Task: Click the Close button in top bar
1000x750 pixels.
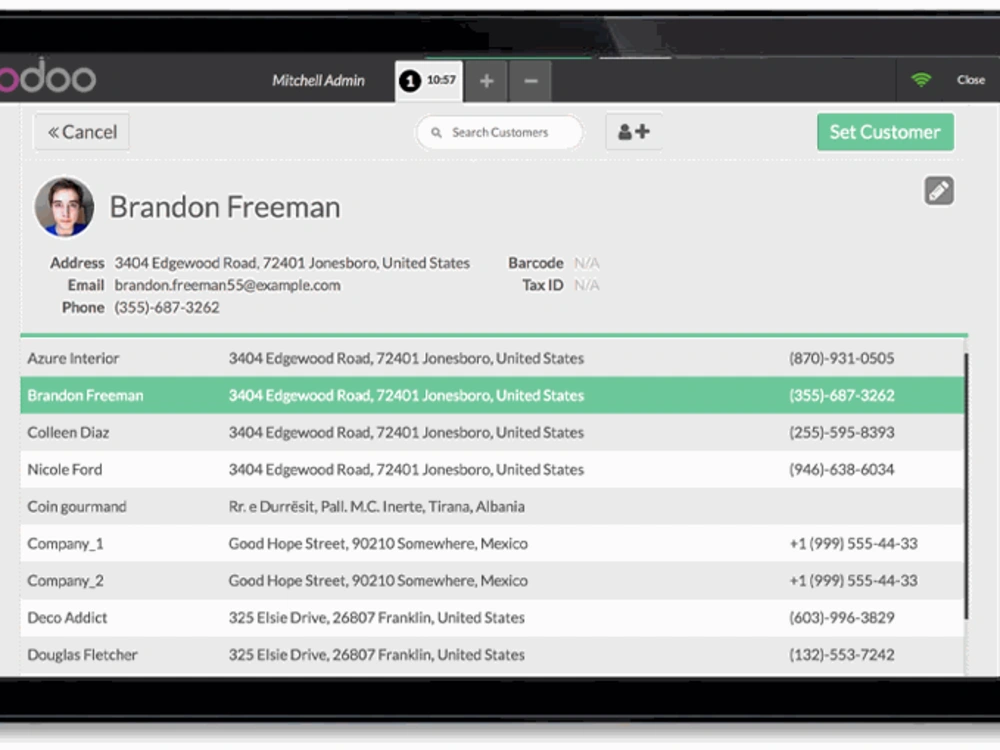Action: pos(971,80)
